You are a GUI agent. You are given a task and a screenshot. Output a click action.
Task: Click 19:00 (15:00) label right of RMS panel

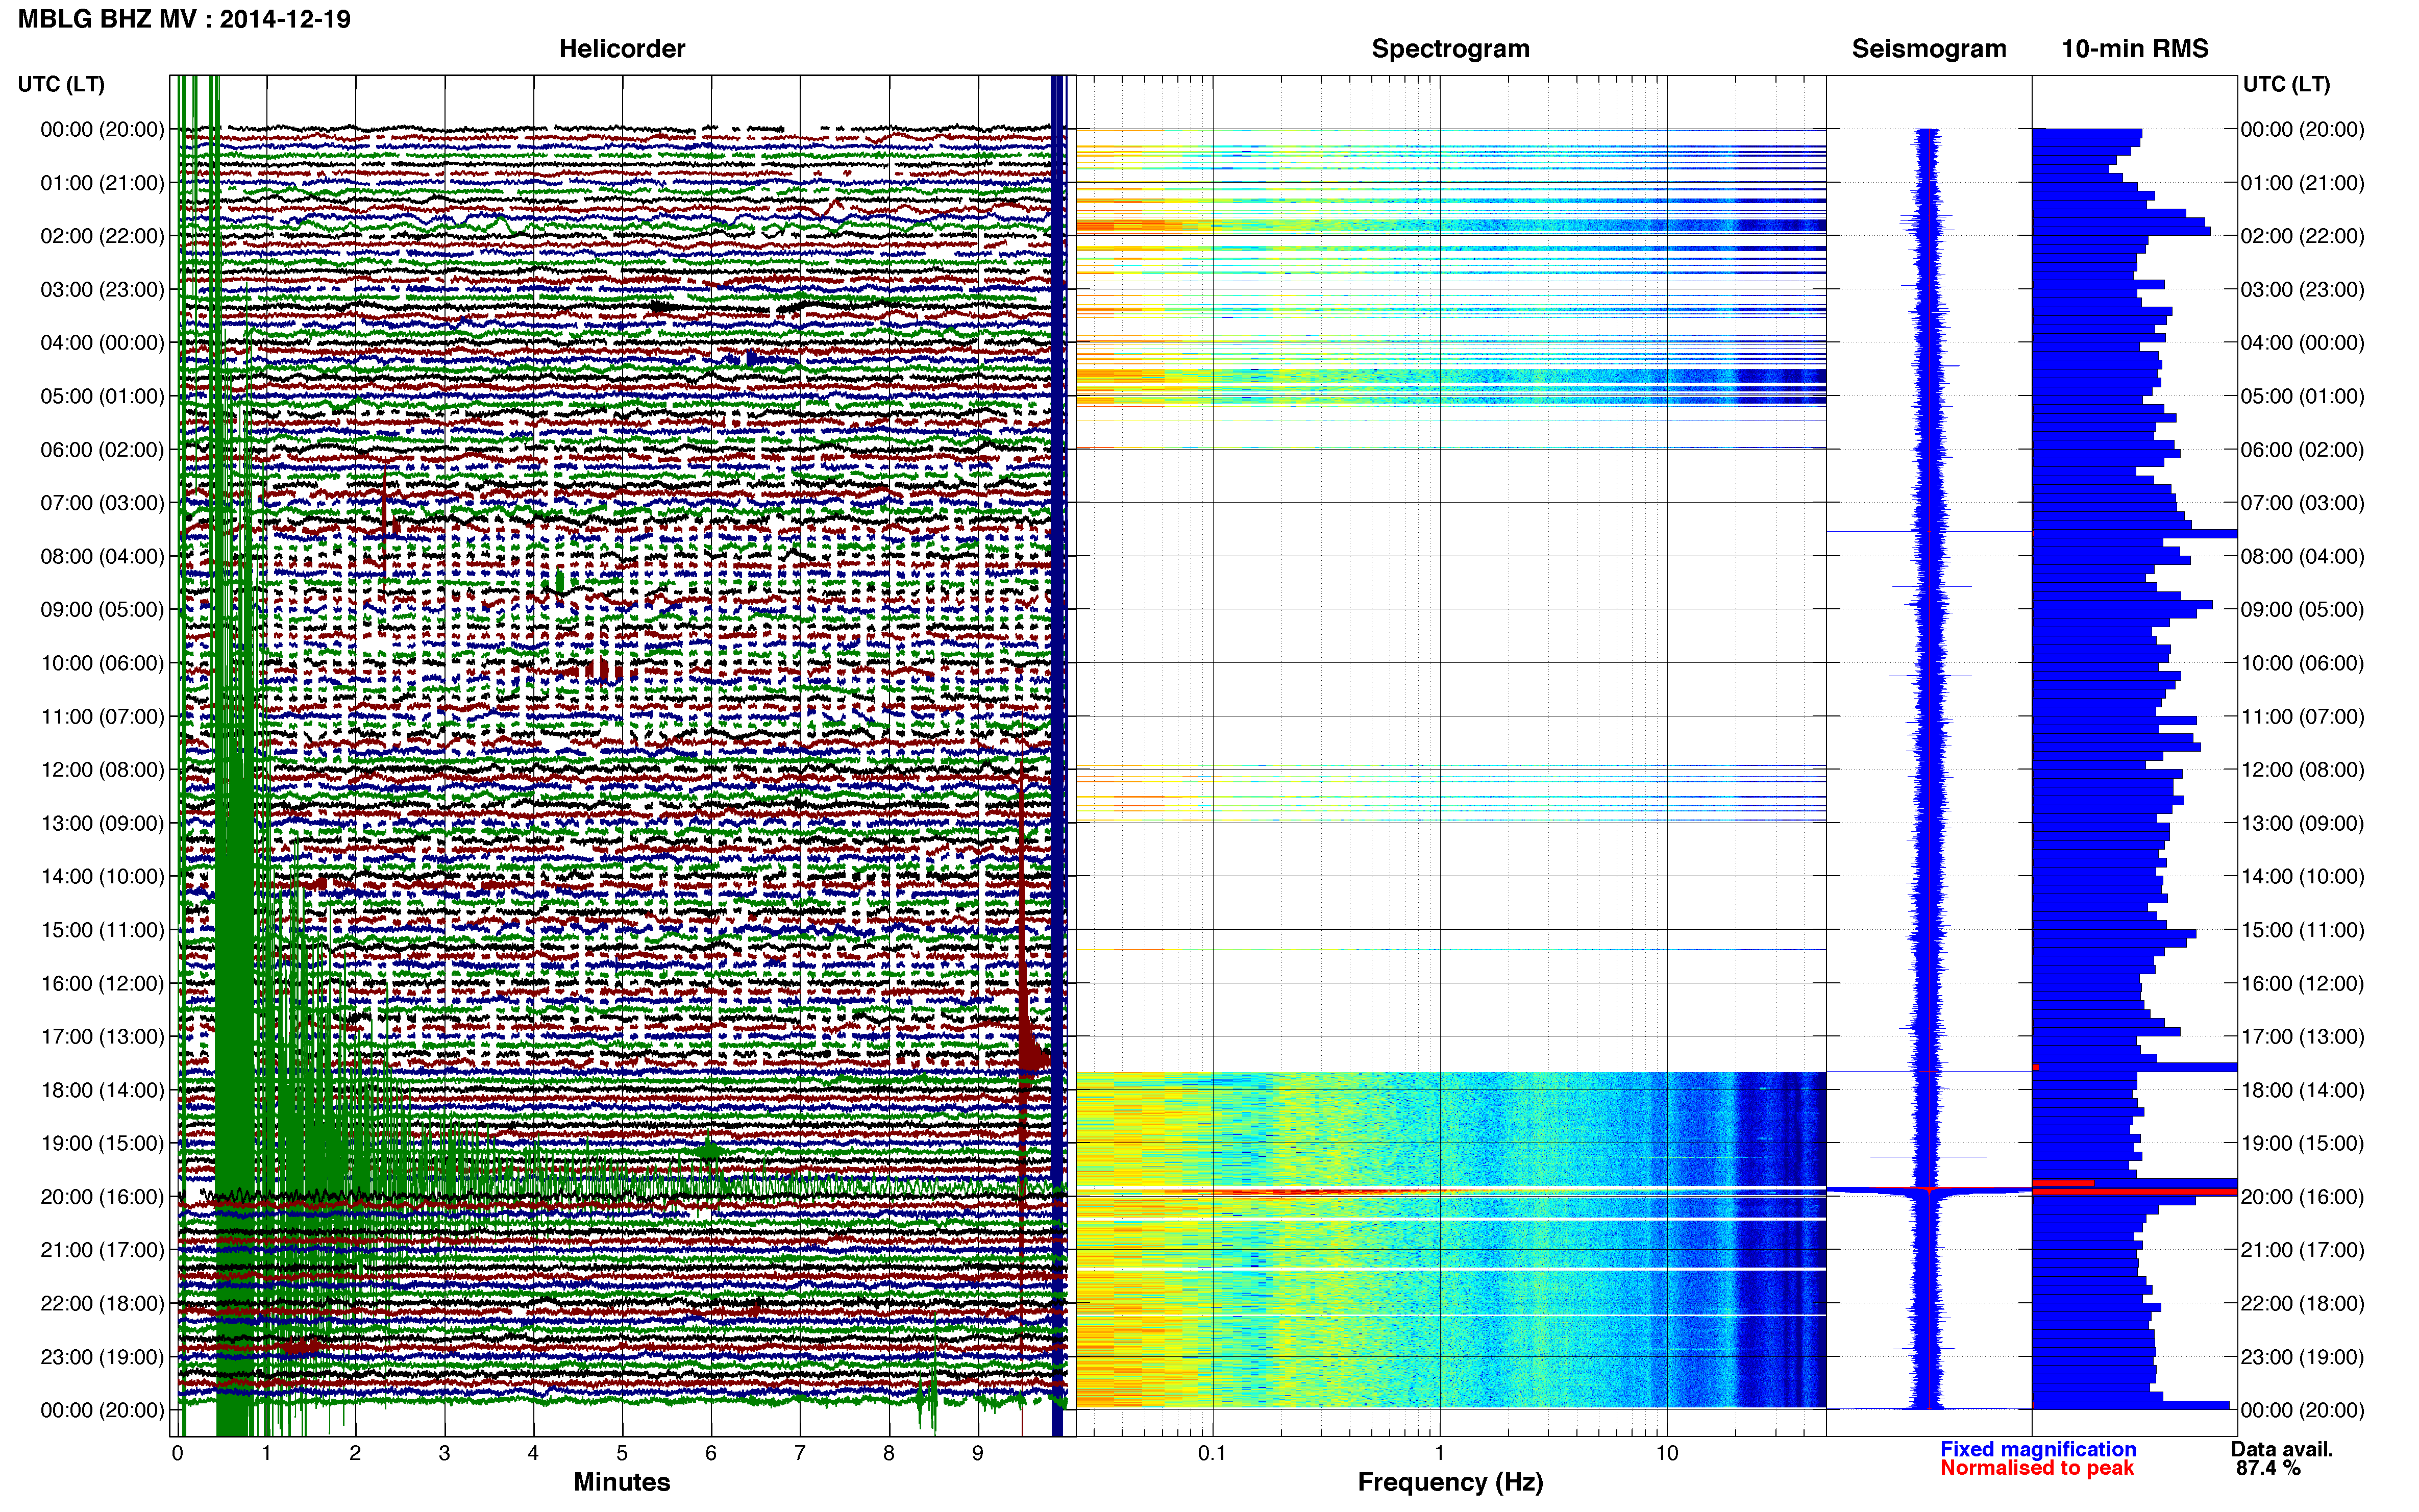click(x=2302, y=1143)
